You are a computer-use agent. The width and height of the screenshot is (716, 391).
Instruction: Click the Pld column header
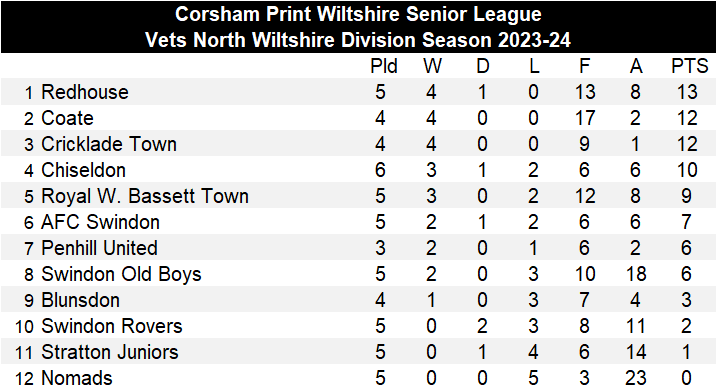point(384,67)
